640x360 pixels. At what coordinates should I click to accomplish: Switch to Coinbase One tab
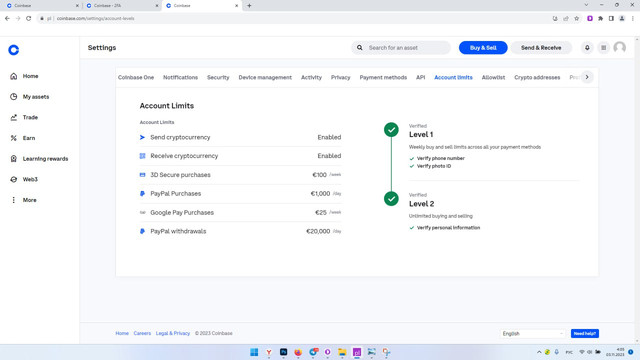pos(136,78)
